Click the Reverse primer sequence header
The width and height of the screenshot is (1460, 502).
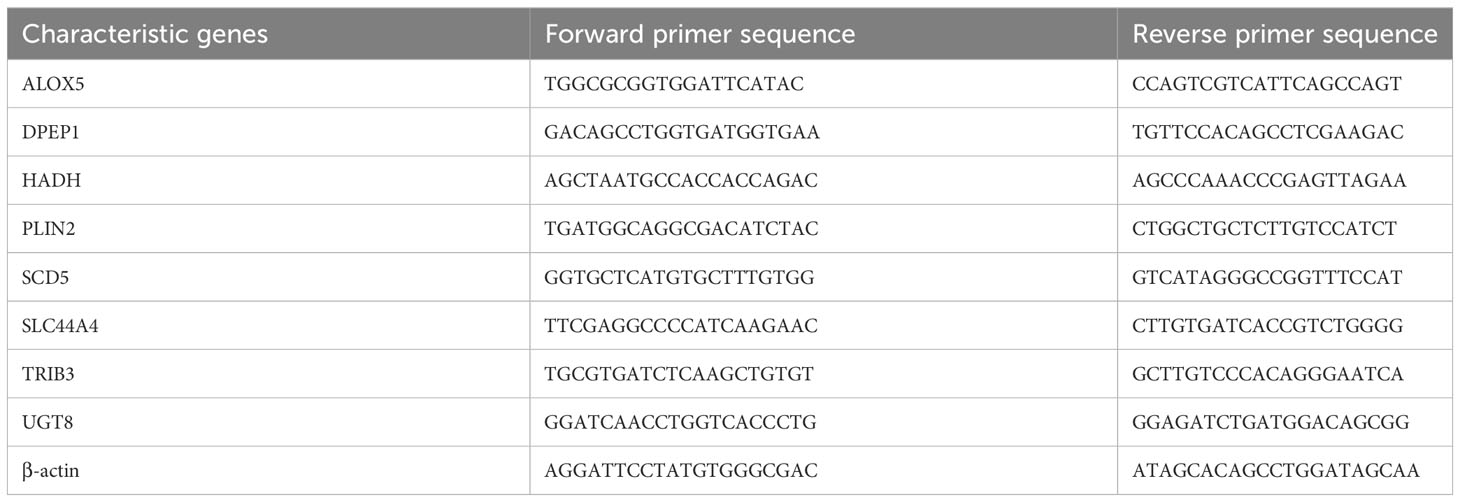point(1285,34)
